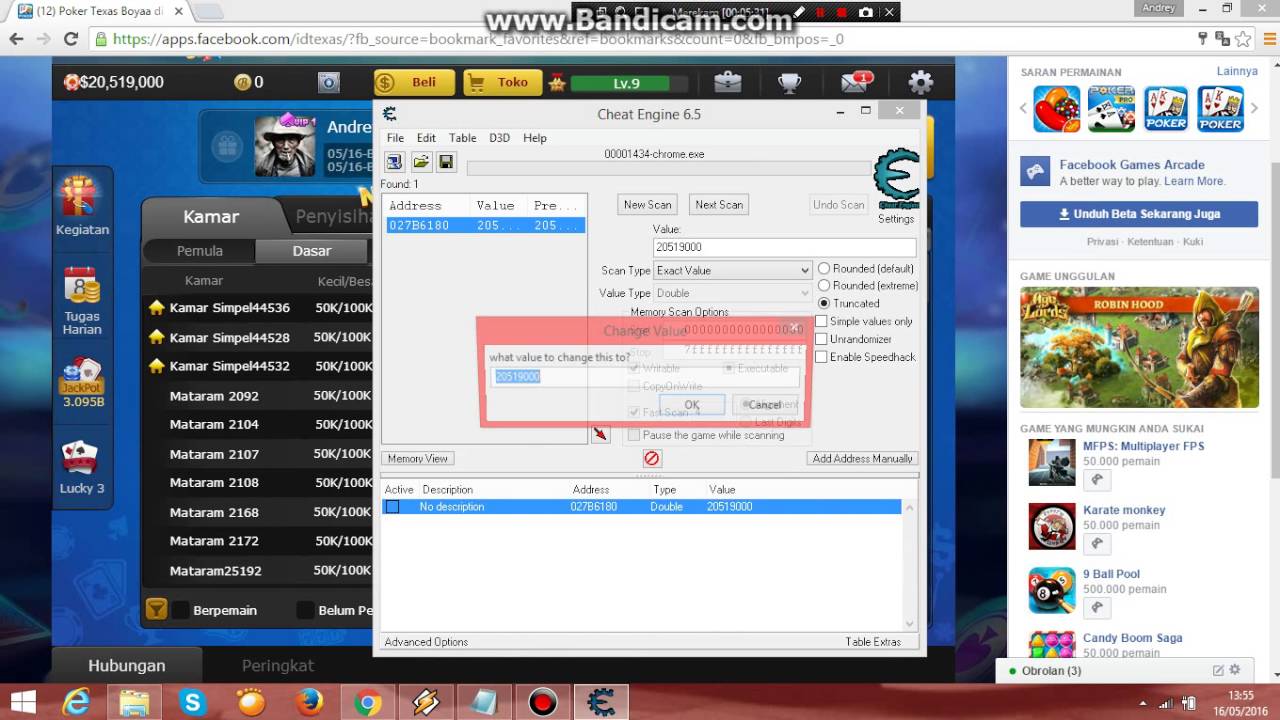Viewport: 1280px width, 720px height.
Task: Click the Open Process computer icon
Action: click(x=394, y=162)
